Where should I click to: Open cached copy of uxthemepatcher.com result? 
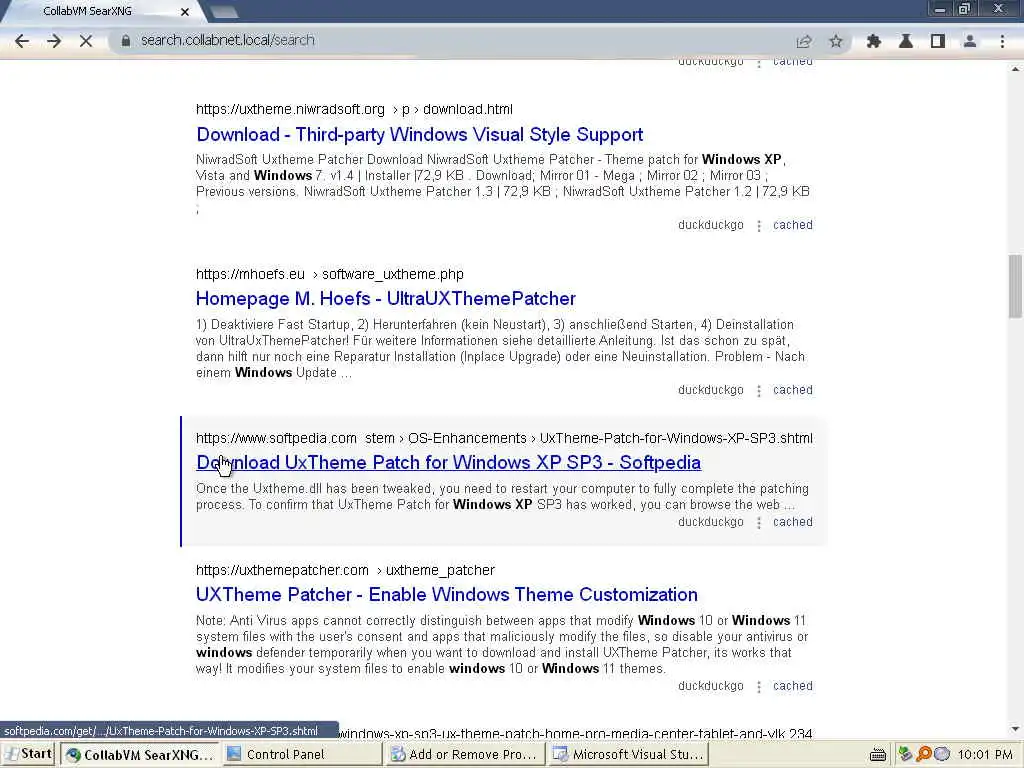[793, 686]
